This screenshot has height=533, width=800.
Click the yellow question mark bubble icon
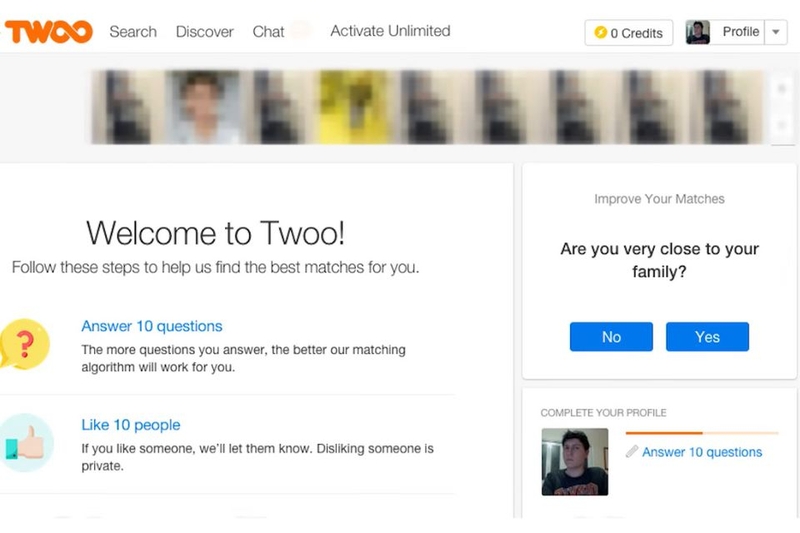(24, 344)
